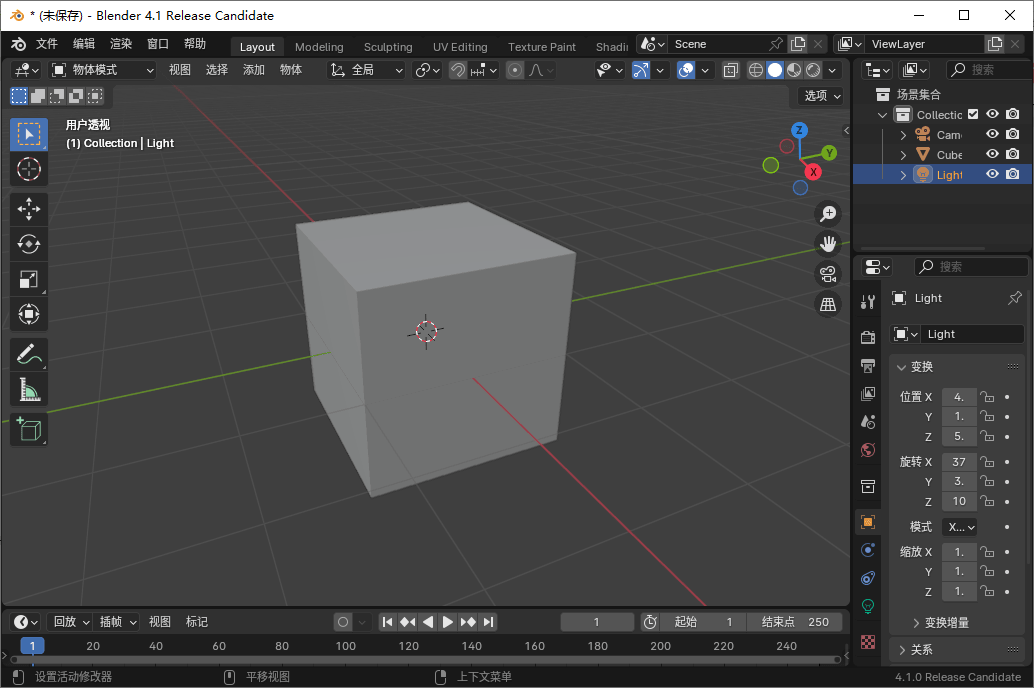Disable render visibility for the Cube
The height and width of the screenshot is (688, 1034).
pos(1012,153)
